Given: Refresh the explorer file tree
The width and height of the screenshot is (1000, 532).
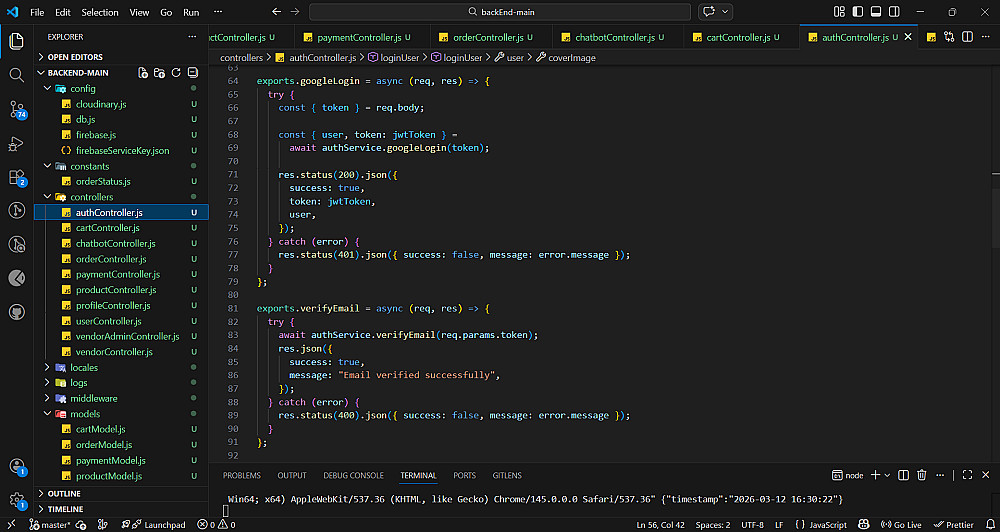Looking at the screenshot, I should (x=176, y=73).
